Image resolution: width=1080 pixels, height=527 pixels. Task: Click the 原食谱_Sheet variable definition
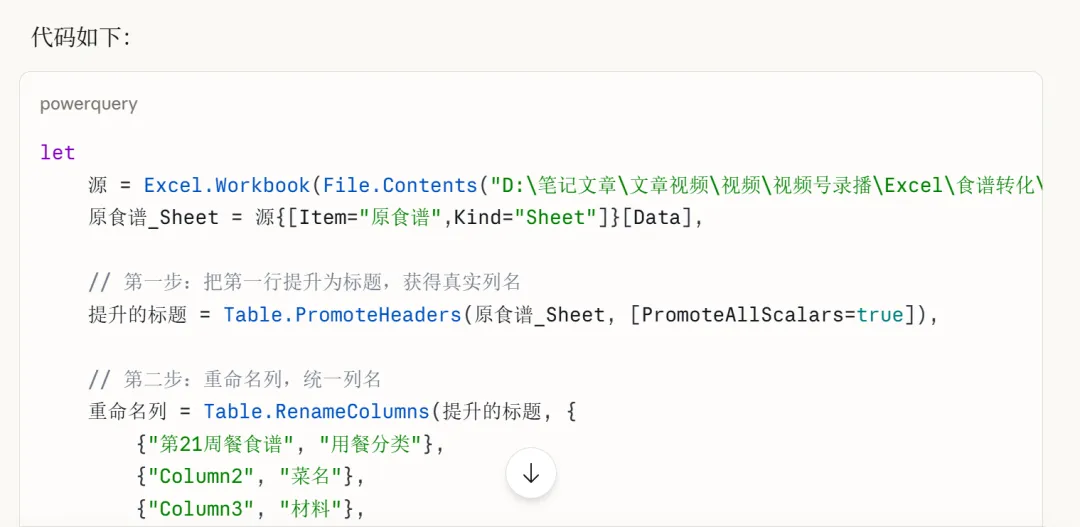tap(153, 217)
